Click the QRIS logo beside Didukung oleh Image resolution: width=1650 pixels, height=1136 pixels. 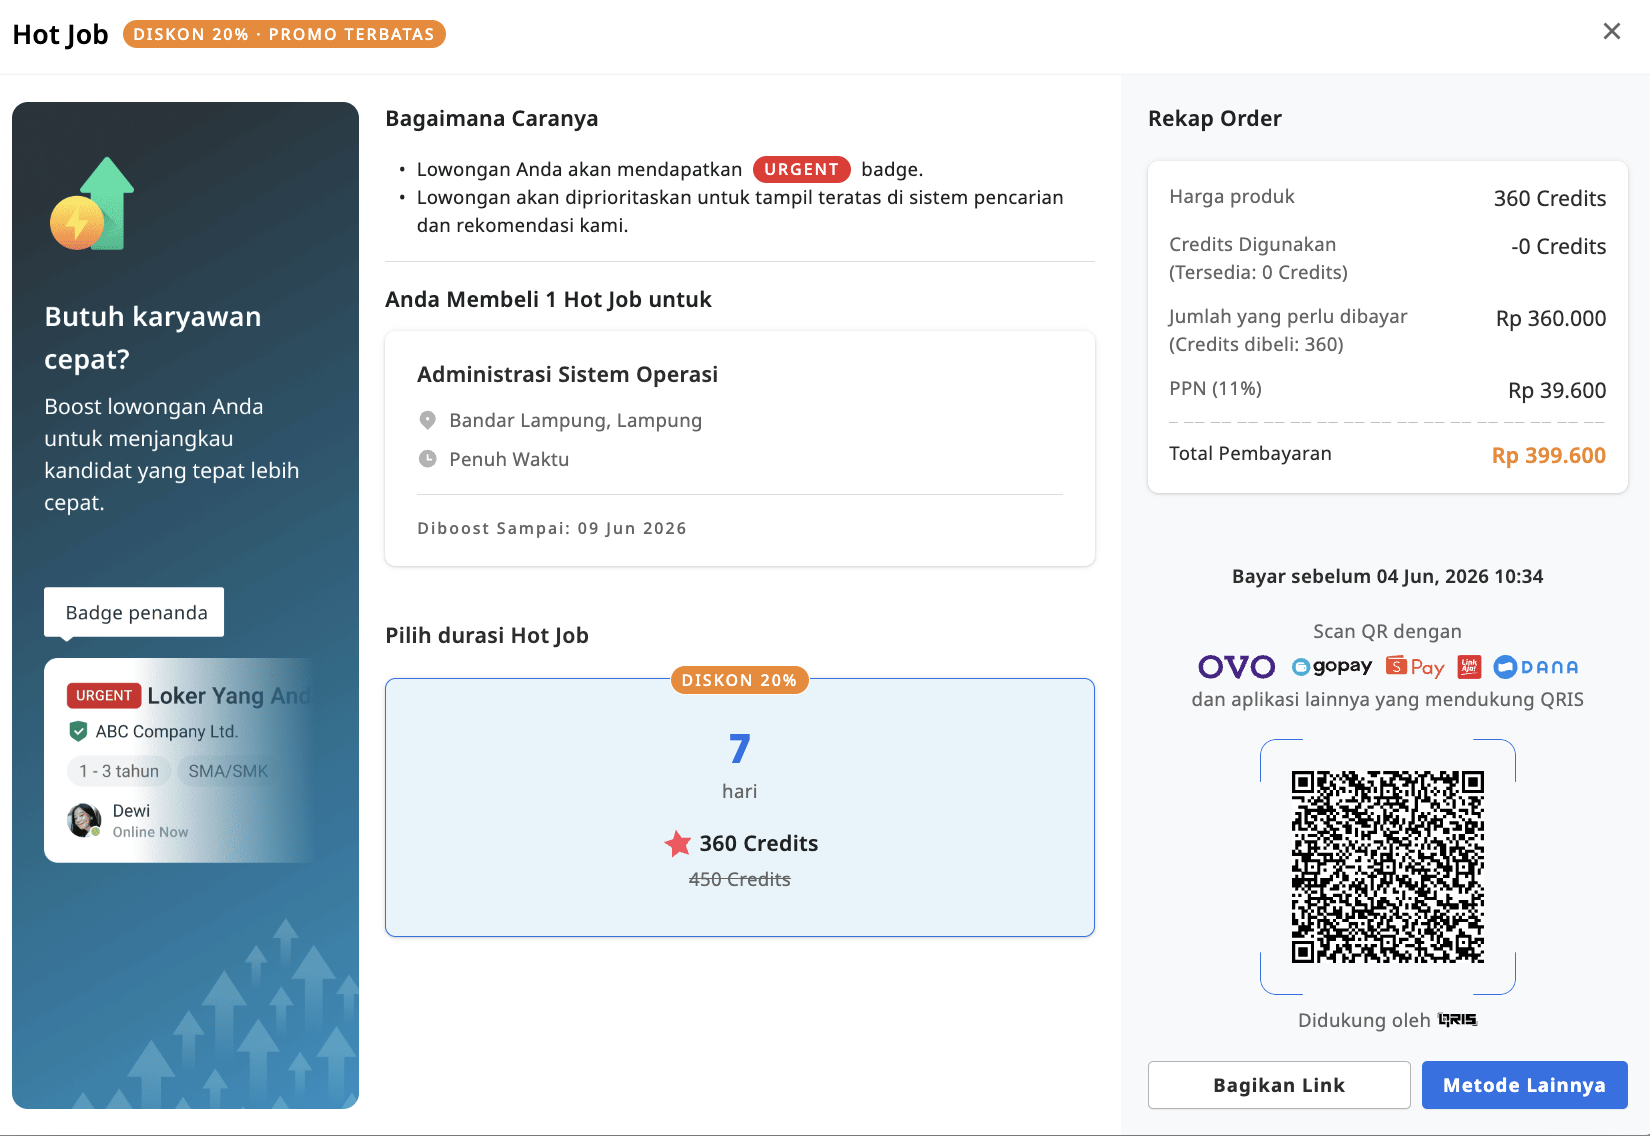pos(1457,1020)
